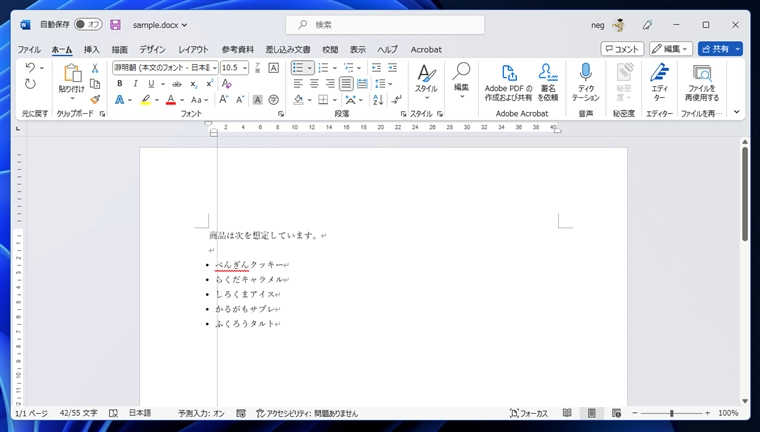Open the font name dropdown
760x432 pixels.
coord(215,68)
